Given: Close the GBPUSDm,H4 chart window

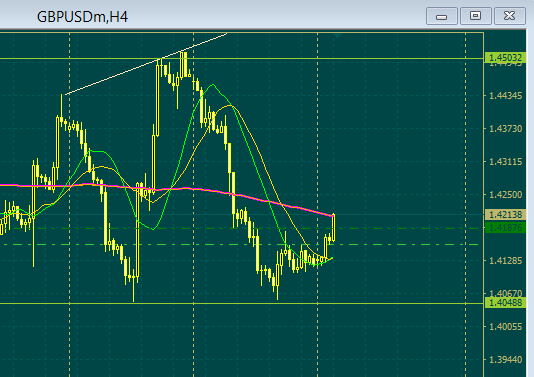Looking at the screenshot, I should 509,16.
